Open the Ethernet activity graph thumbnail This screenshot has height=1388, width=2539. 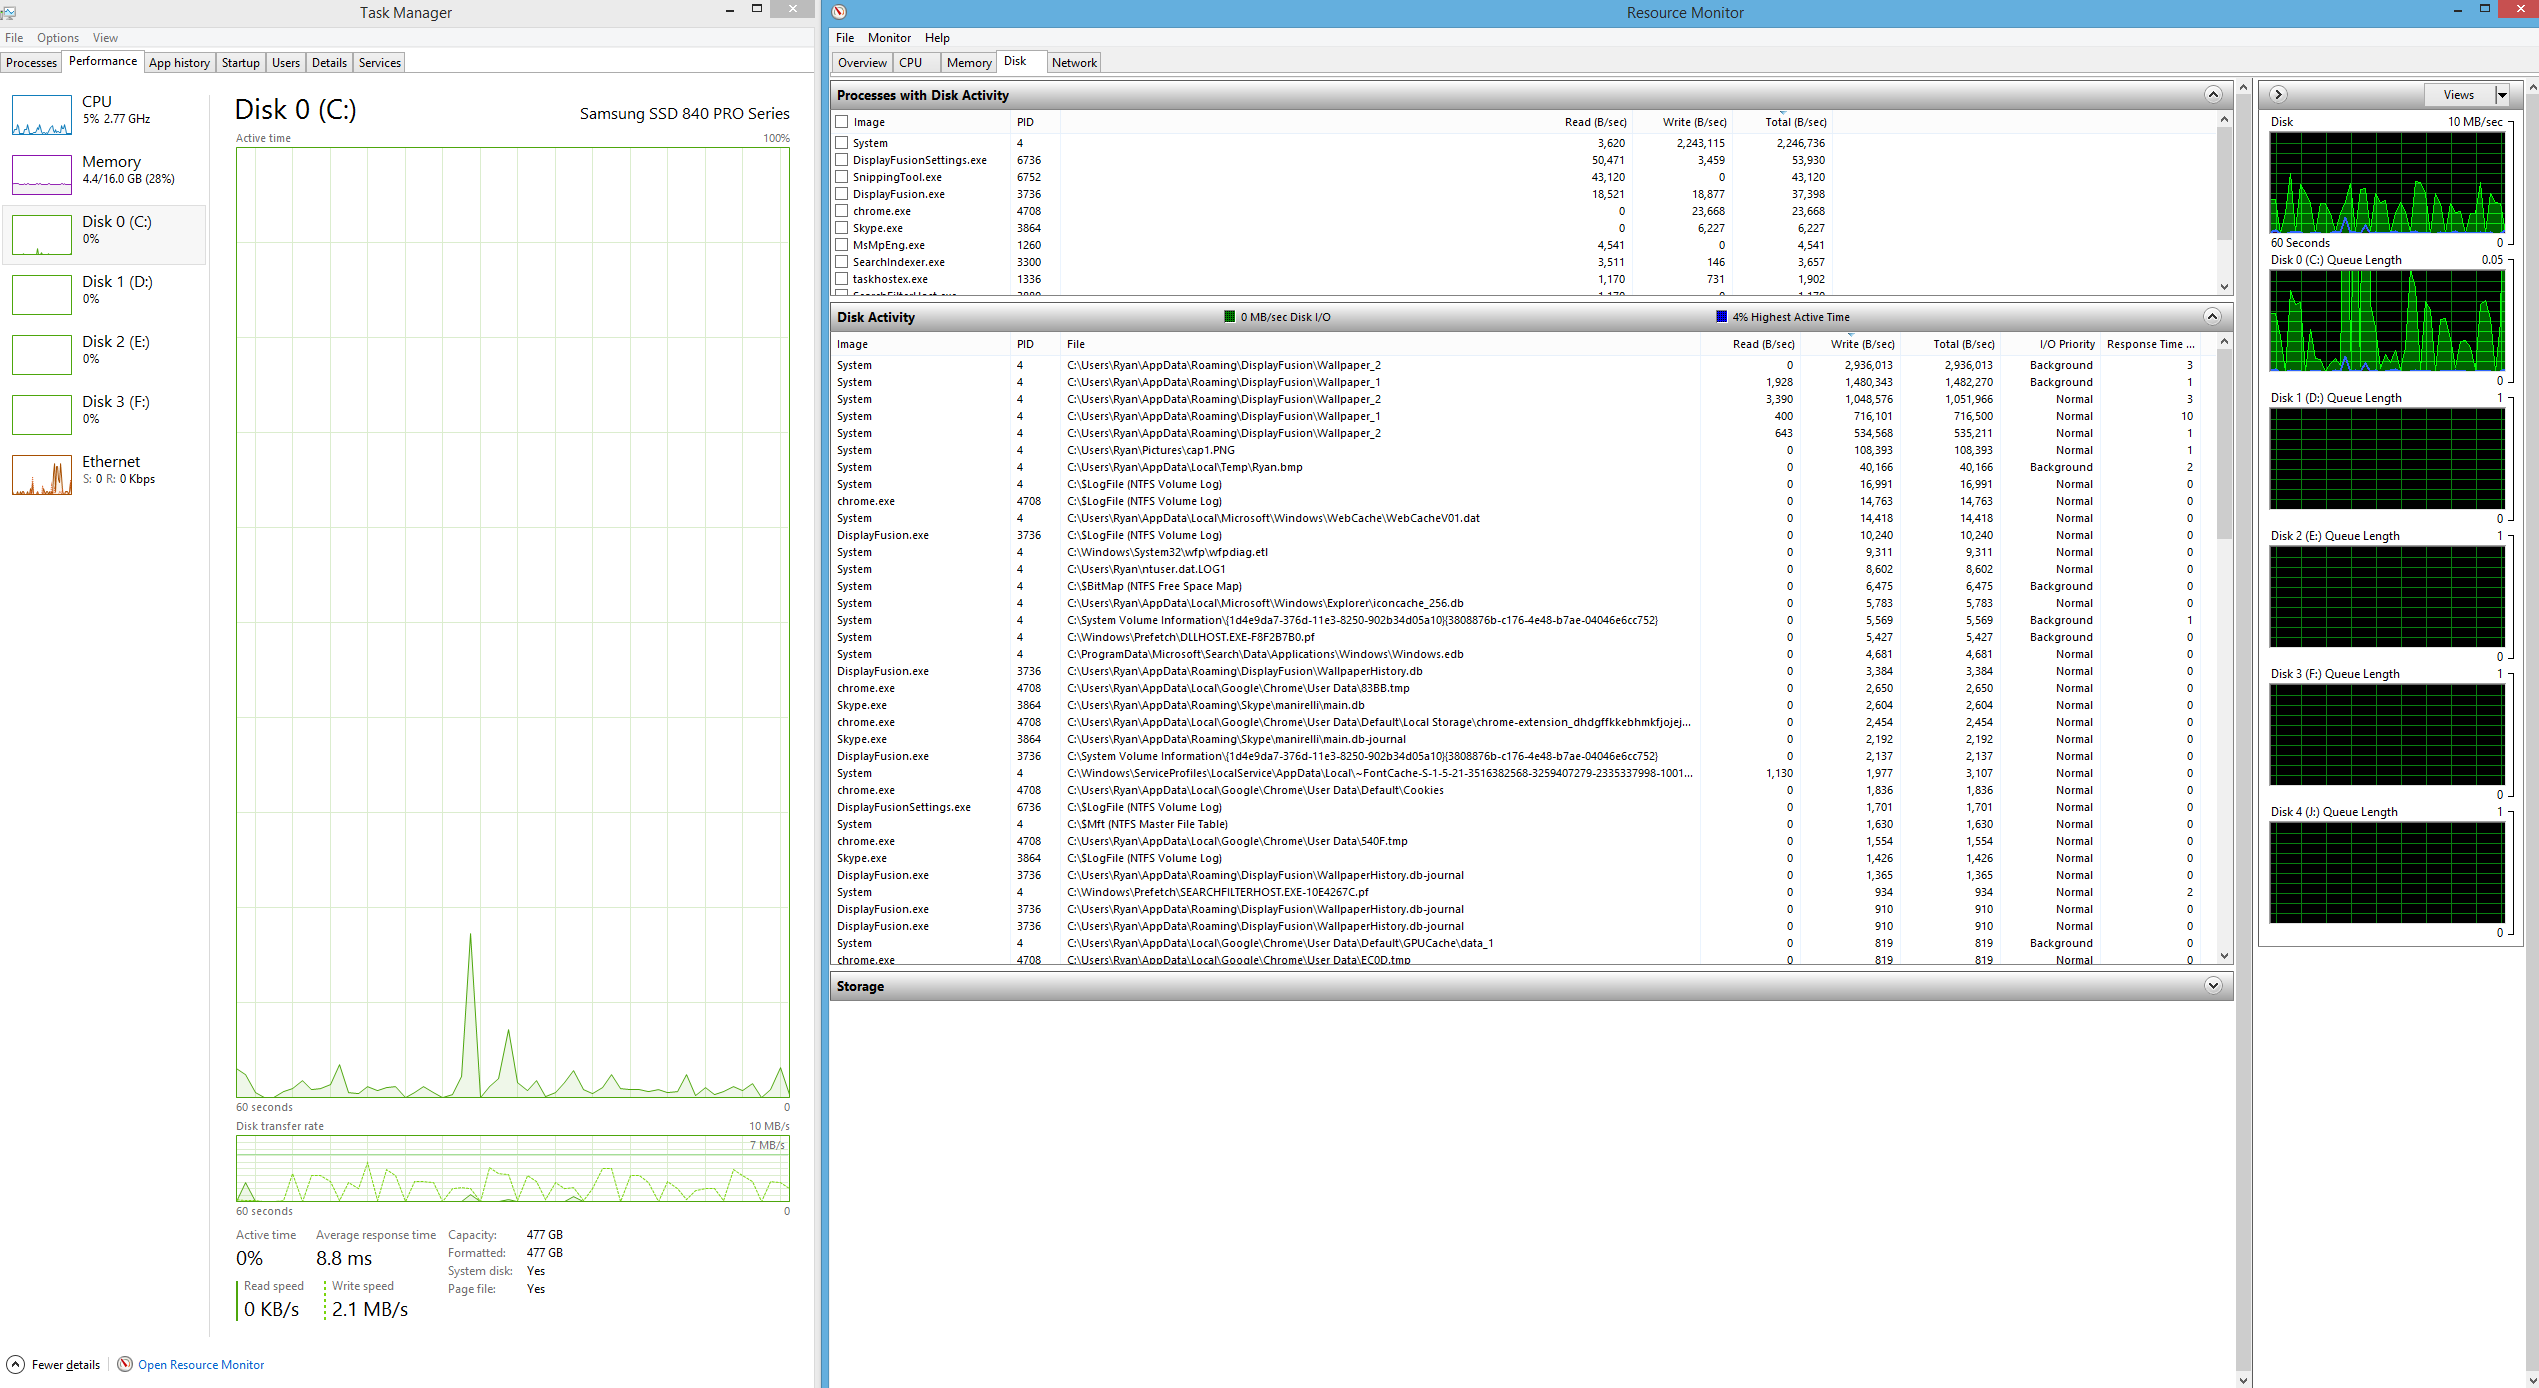(x=41, y=474)
